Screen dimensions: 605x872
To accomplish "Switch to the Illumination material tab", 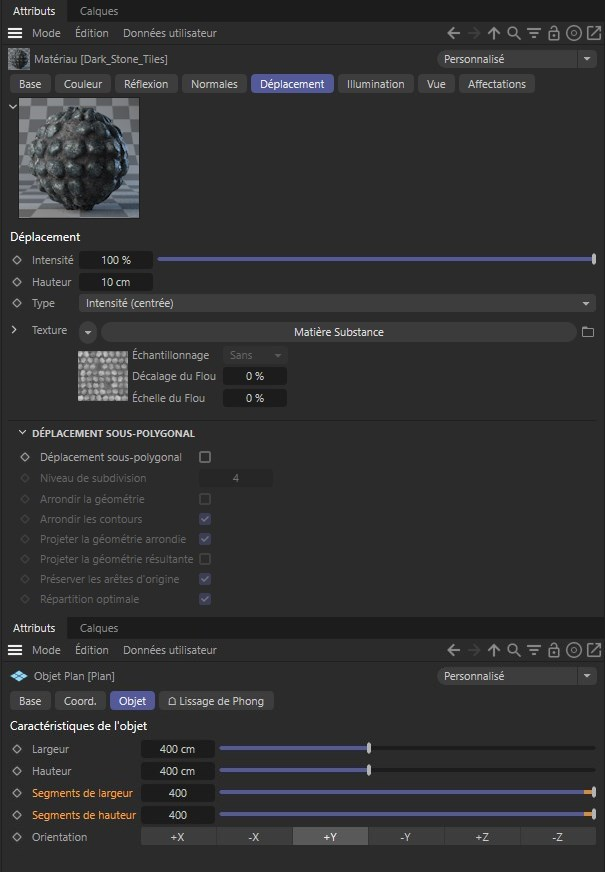I will 375,84.
